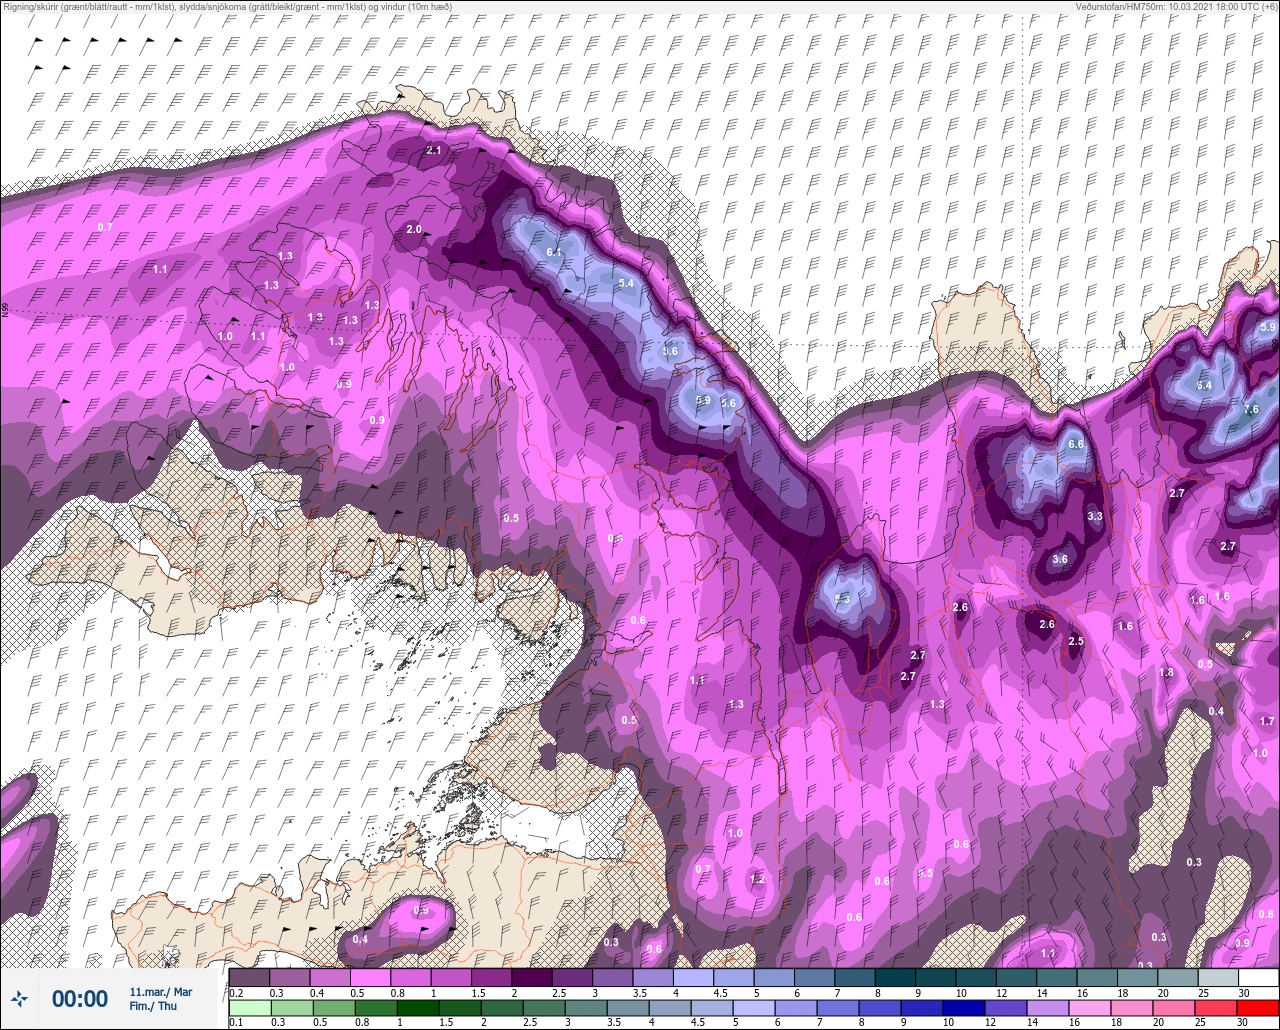1280x1030 pixels.
Task: Click the red bottom-row swatch labeled 30
Action: tap(1259, 1008)
